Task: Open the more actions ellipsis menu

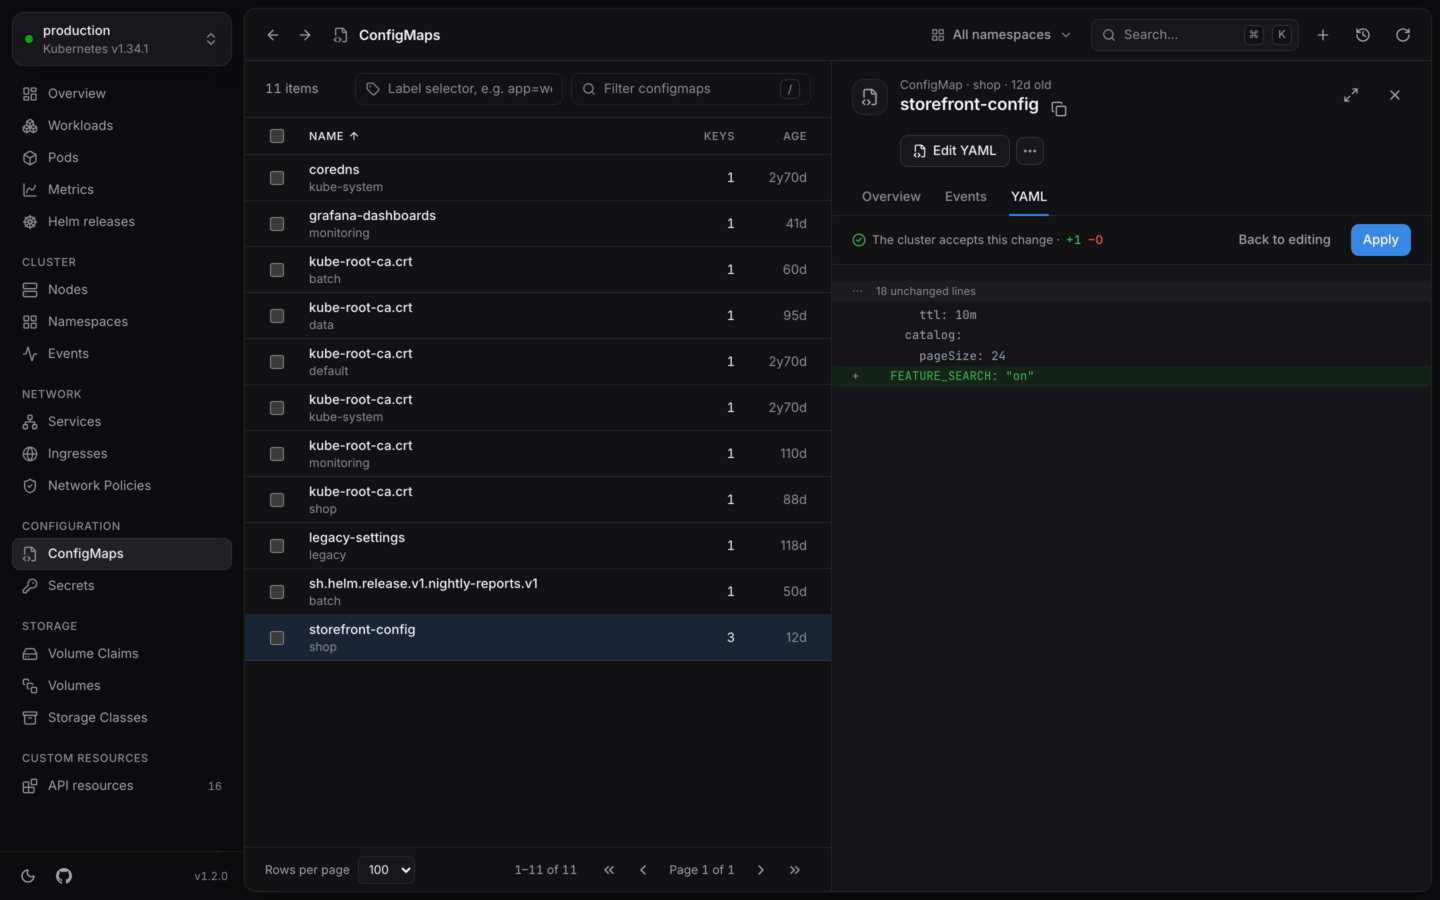Action: coord(1030,151)
